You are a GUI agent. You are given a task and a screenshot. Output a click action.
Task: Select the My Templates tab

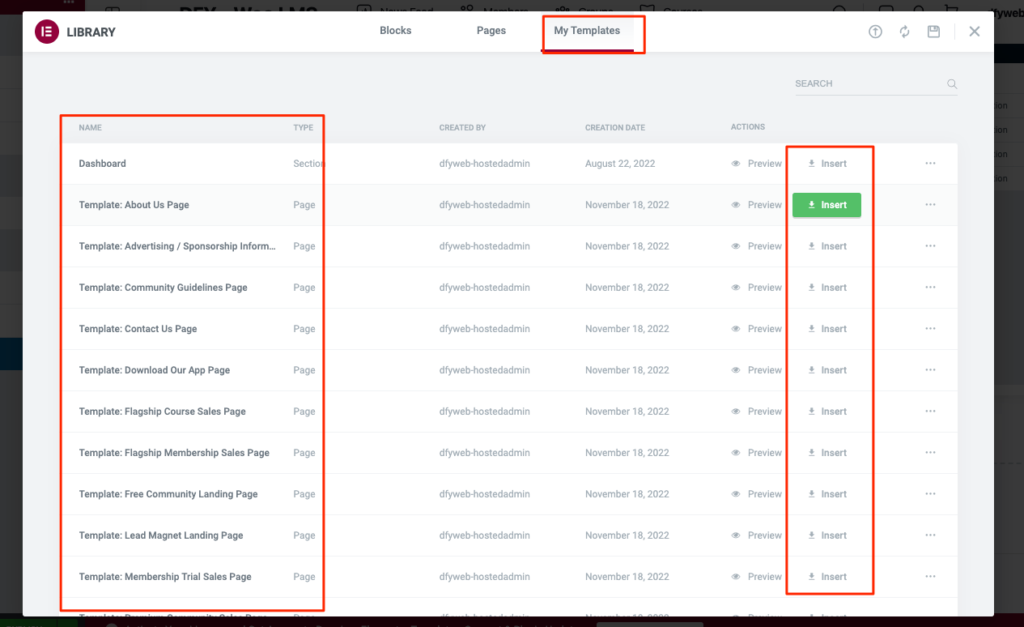click(587, 31)
